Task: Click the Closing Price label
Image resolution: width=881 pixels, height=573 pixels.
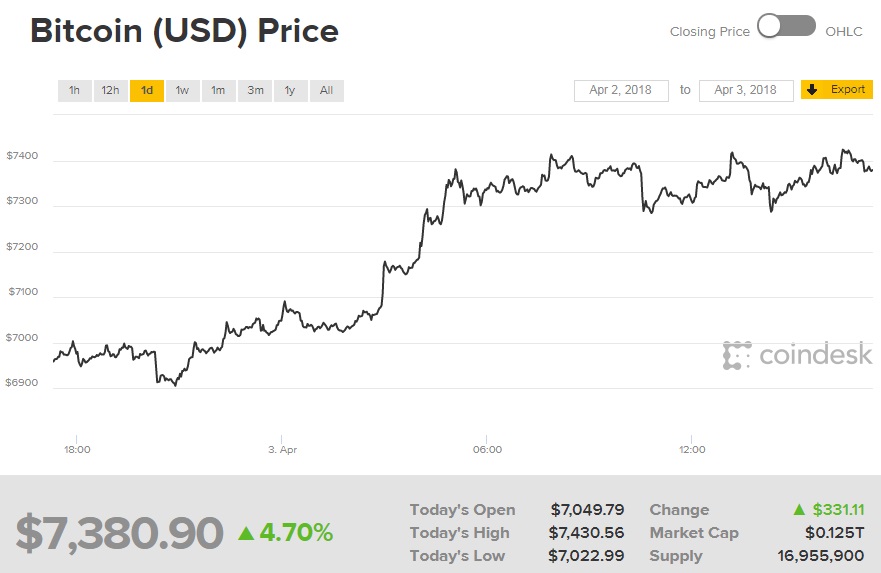Action: [x=709, y=31]
